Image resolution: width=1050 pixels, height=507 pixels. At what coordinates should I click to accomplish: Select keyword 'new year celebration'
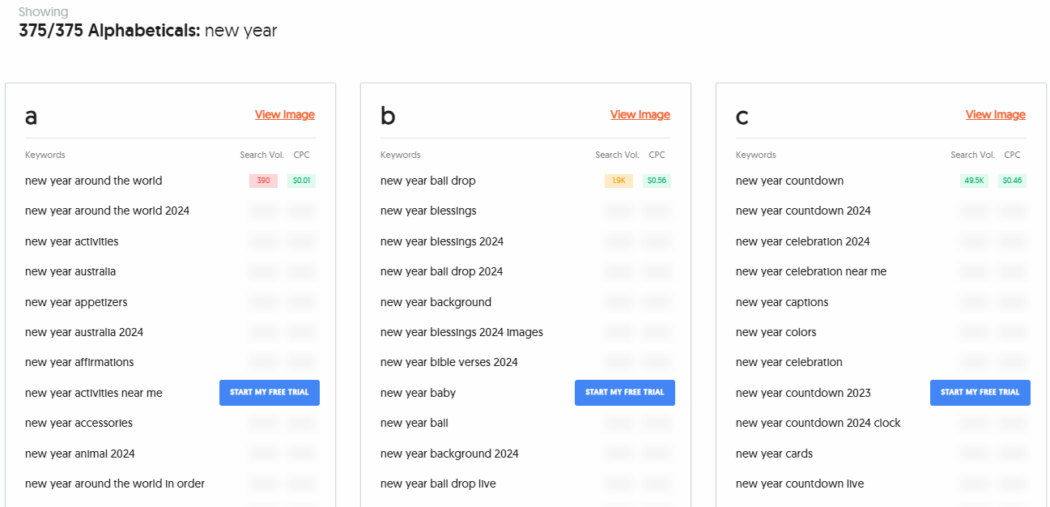coord(789,362)
